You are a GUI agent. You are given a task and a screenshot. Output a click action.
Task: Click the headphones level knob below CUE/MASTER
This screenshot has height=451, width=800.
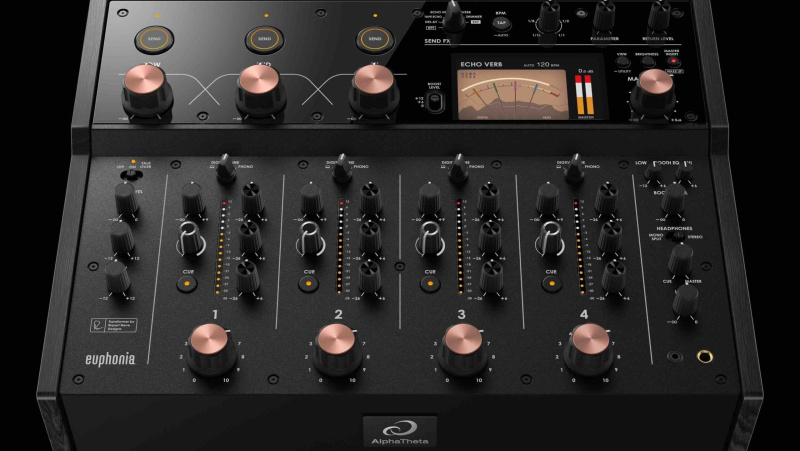point(685,300)
